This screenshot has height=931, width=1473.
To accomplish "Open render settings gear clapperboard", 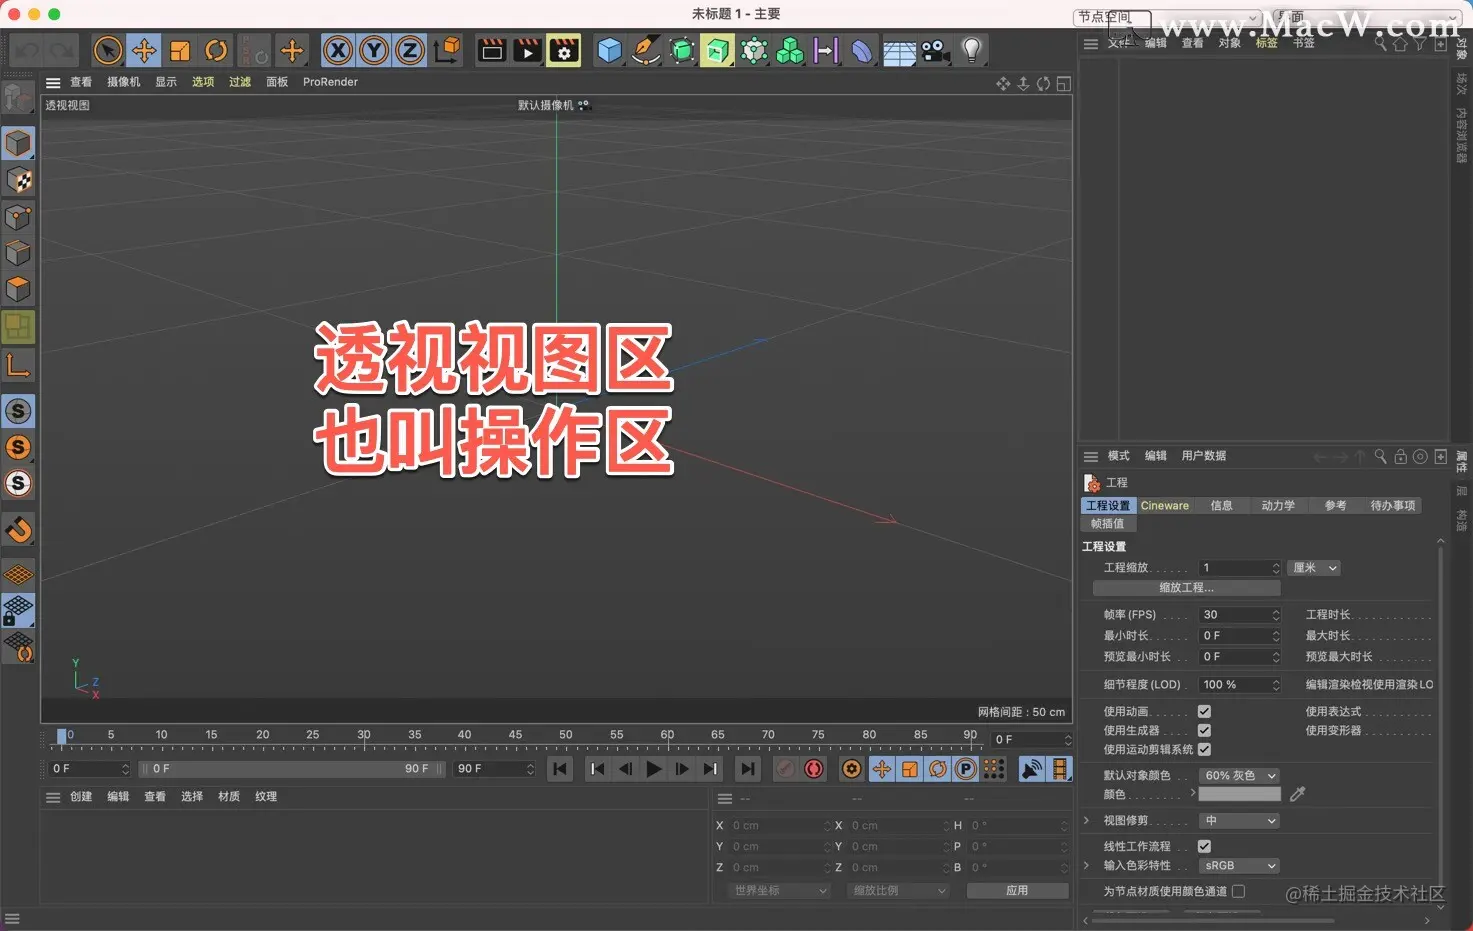I will pos(564,50).
